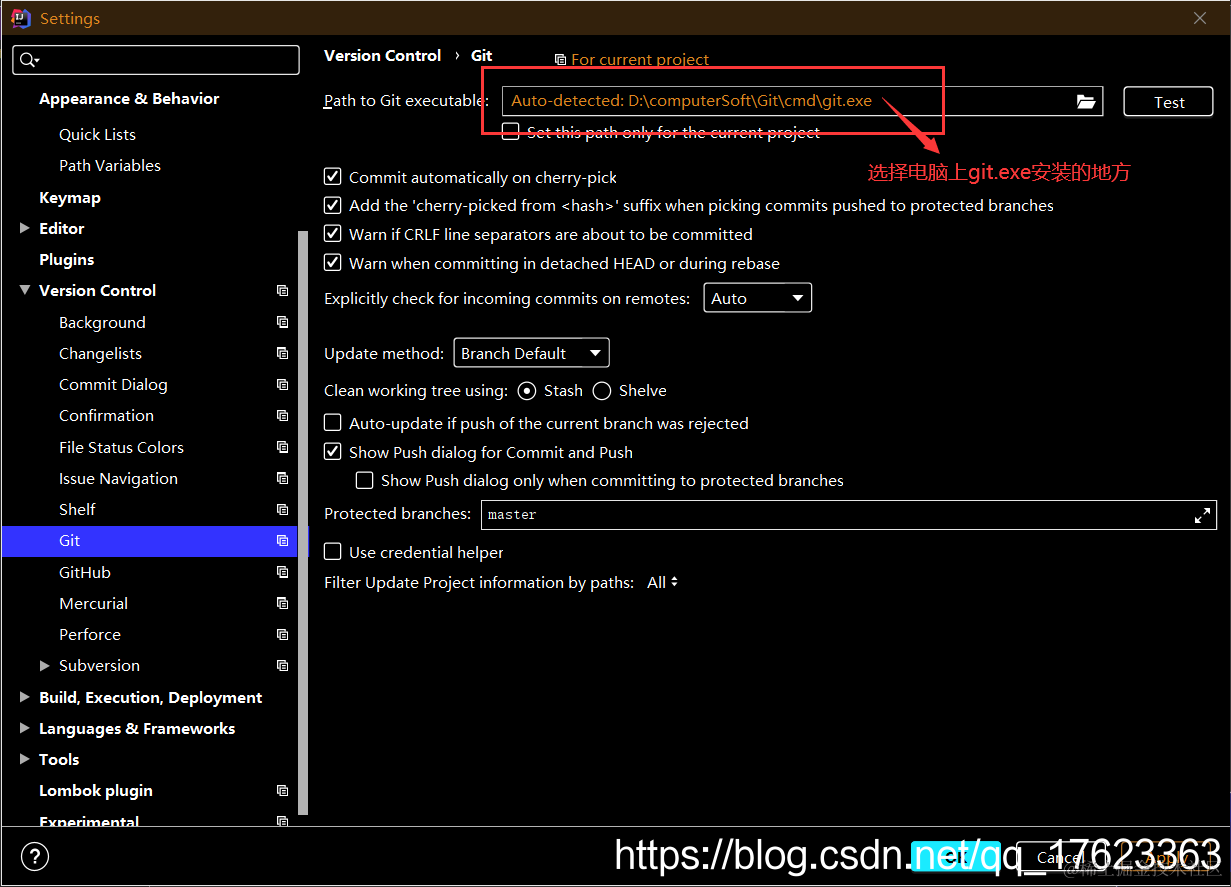1231x887 pixels.
Task: Select the Stash radio button
Action: [x=527, y=390]
